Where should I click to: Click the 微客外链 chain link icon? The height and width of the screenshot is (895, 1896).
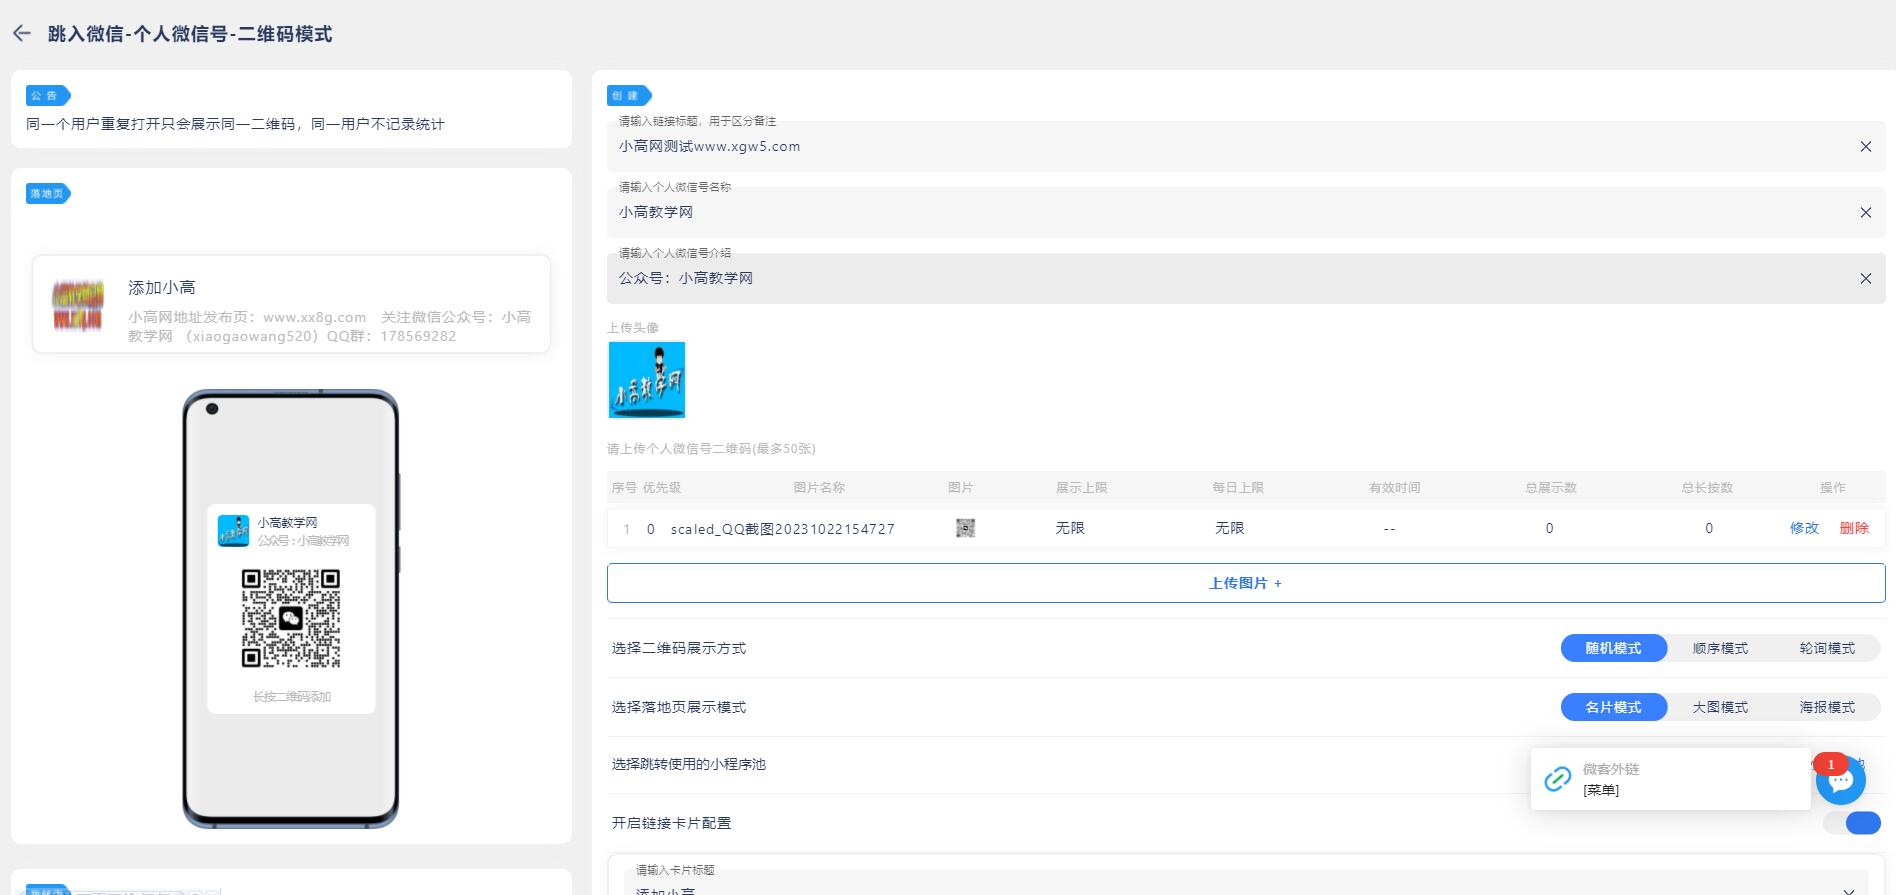1557,779
